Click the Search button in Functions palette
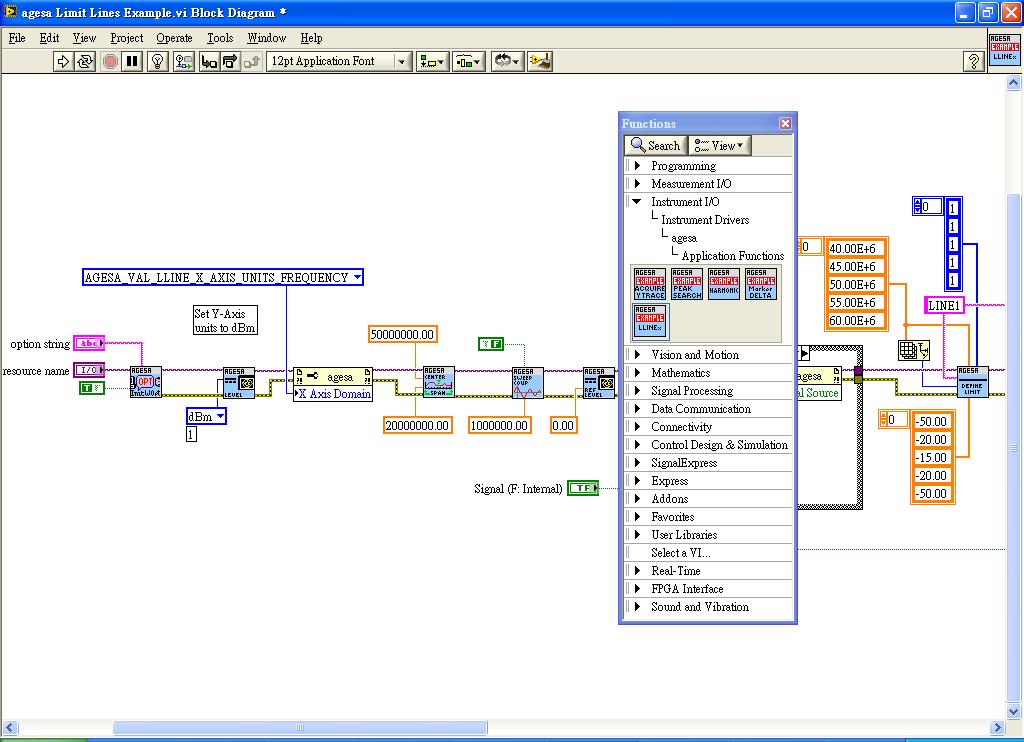This screenshot has width=1024, height=742. (655, 145)
